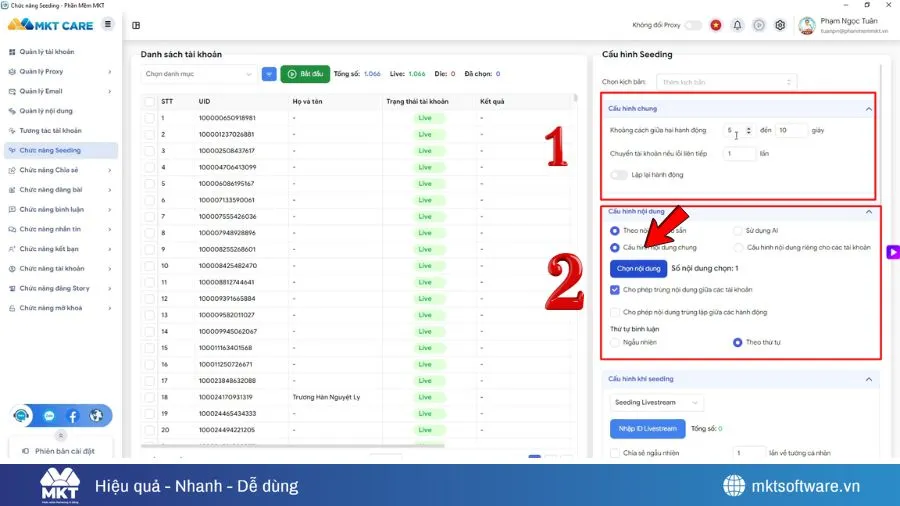Select Cấu hình nội dung chung radio option
This screenshot has width=900, height=506.
pyautogui.click(x=615, y=248)
